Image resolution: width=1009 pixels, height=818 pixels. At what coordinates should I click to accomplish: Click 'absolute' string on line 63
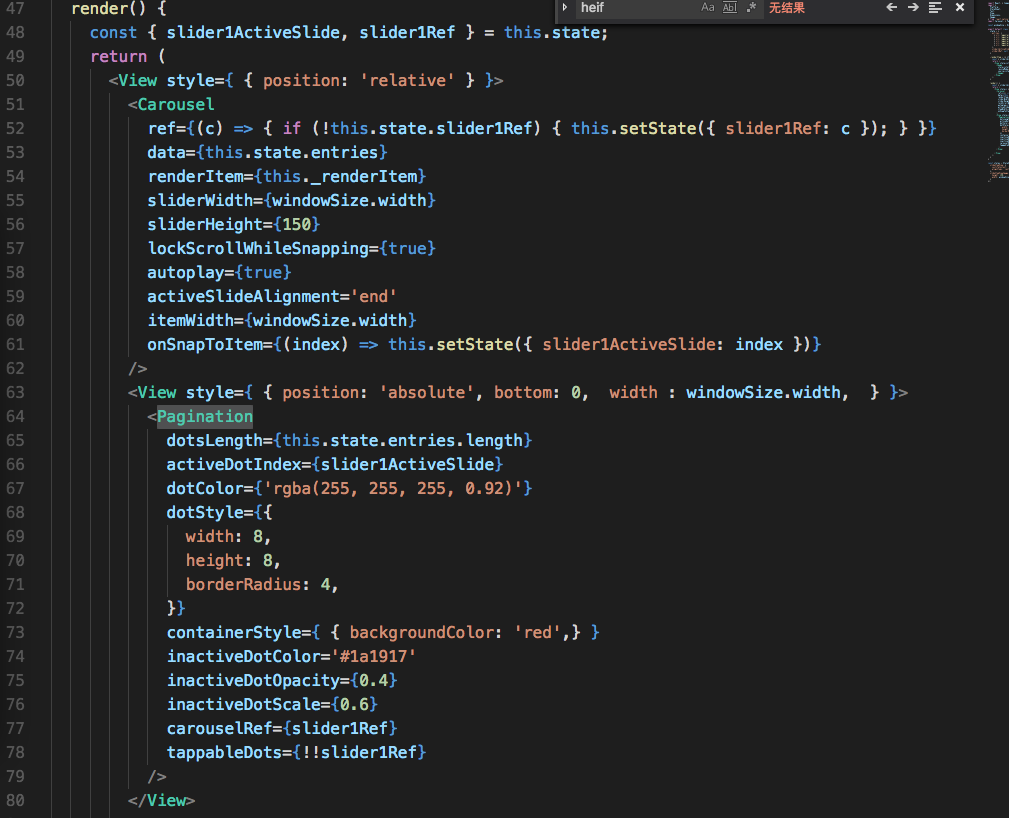coord(426,393)
